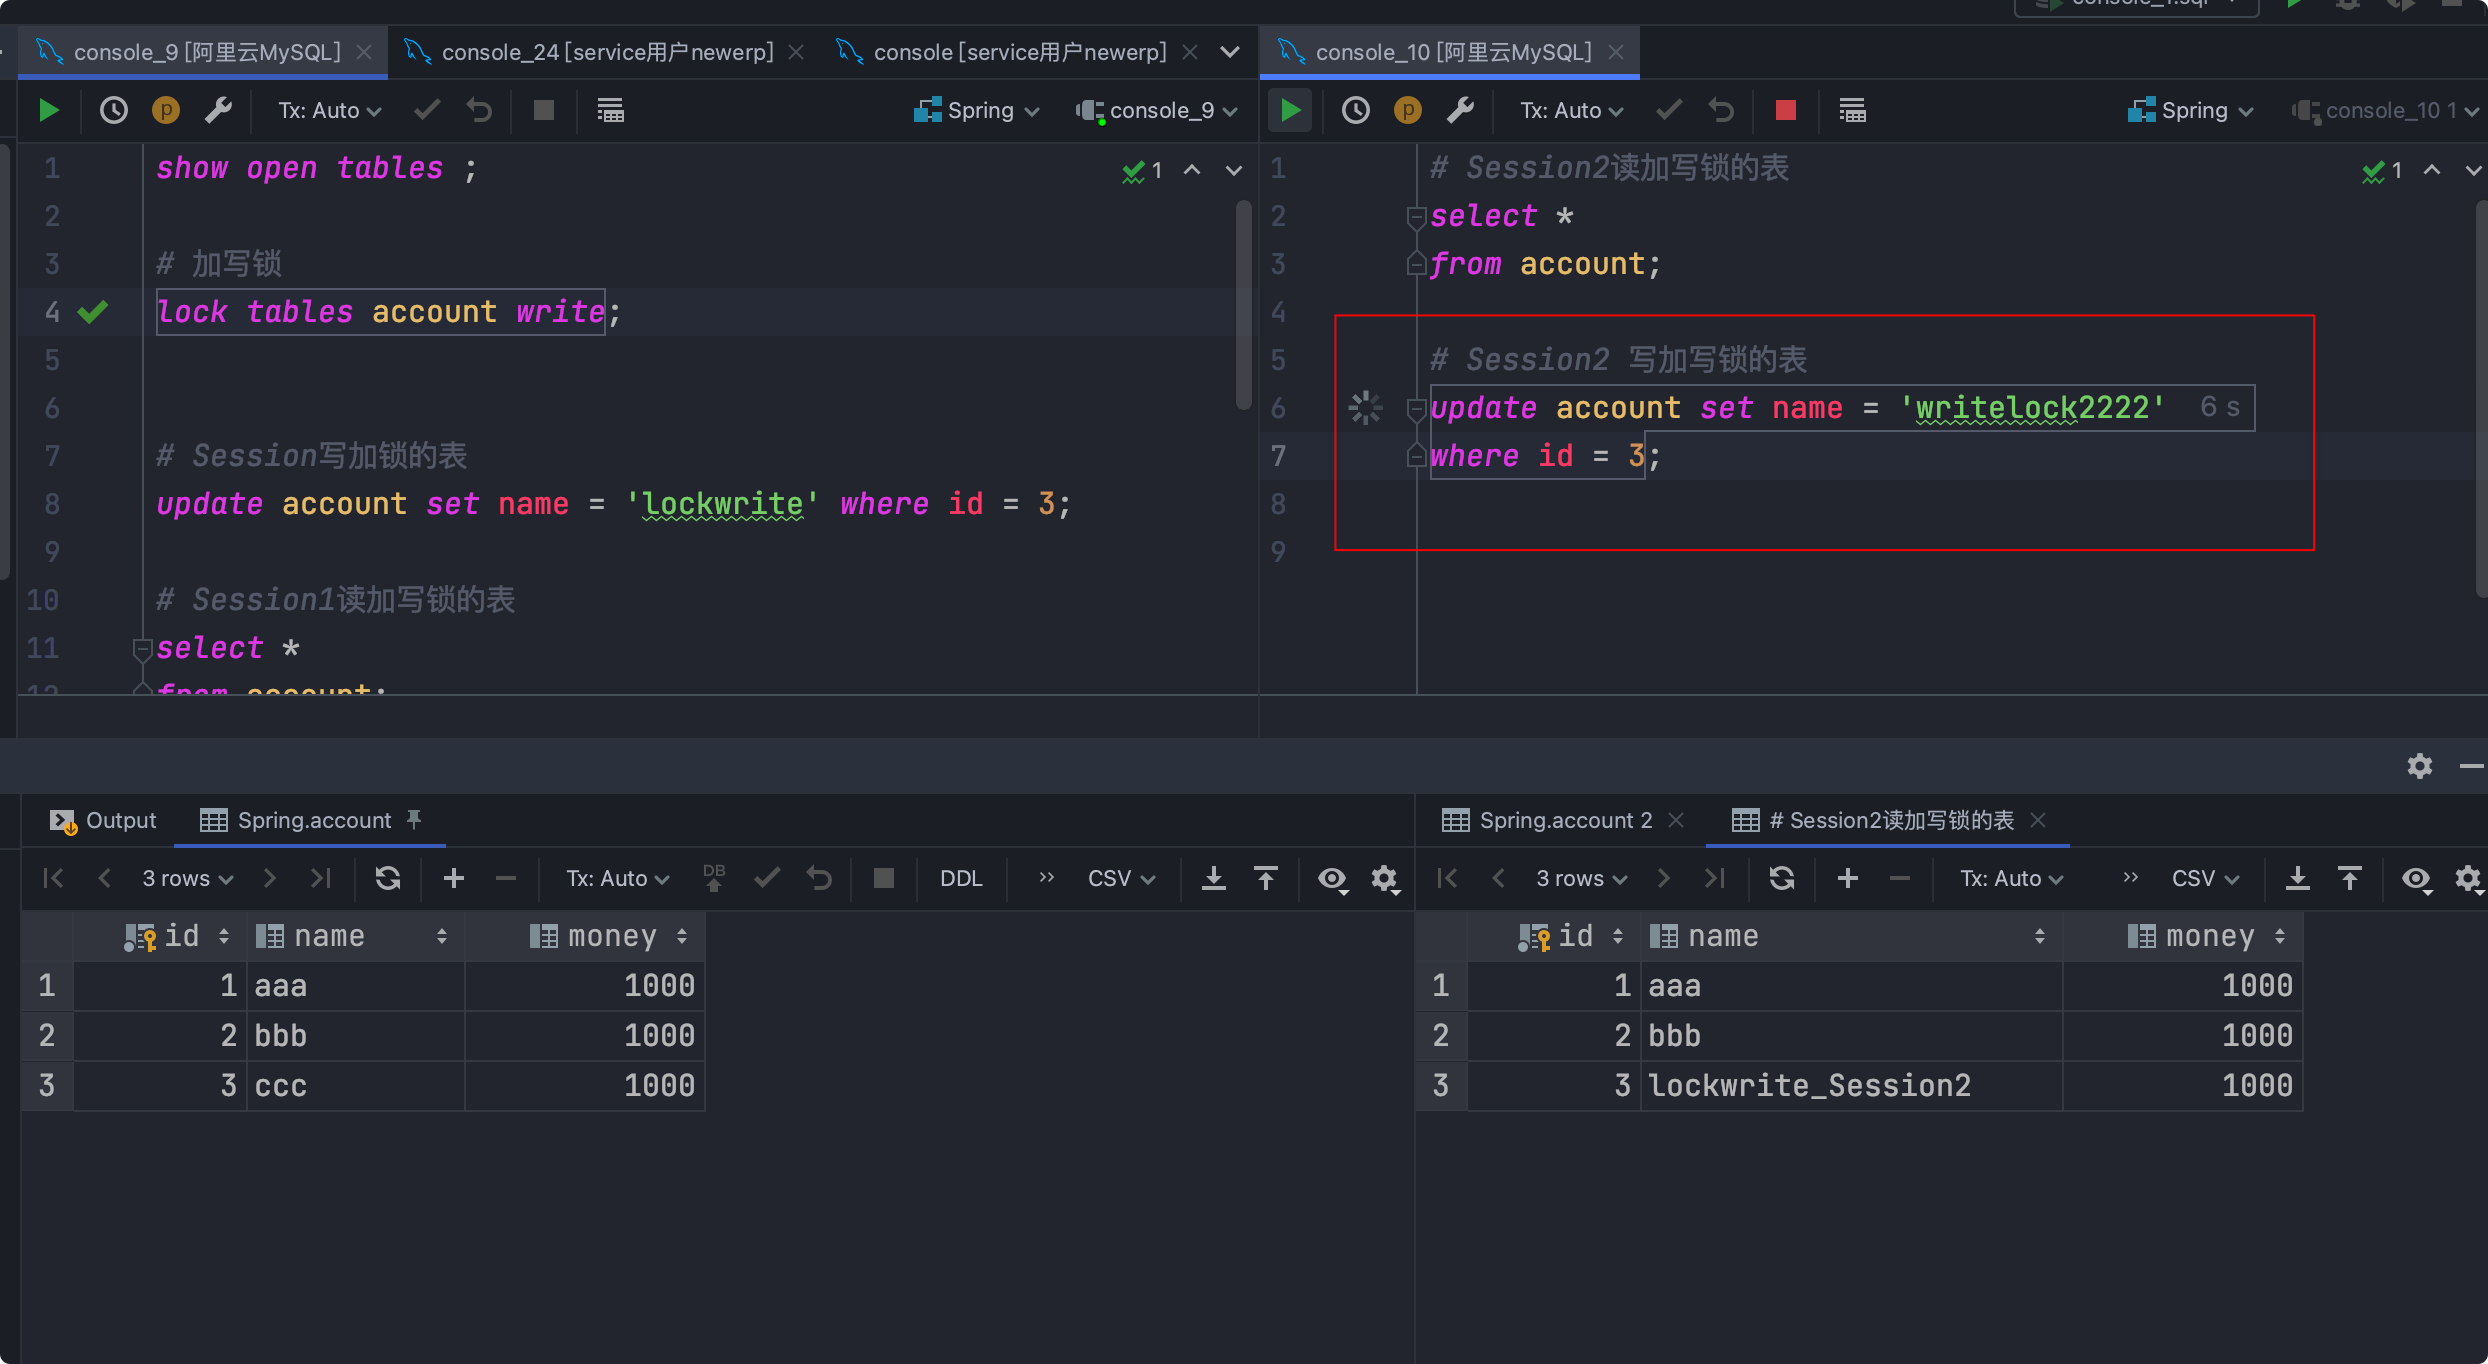The width and height of the screenshot is (2488, 1364).
Task: Expand the CSV format dropdown in left results
Action: [x=1121, y=878]
